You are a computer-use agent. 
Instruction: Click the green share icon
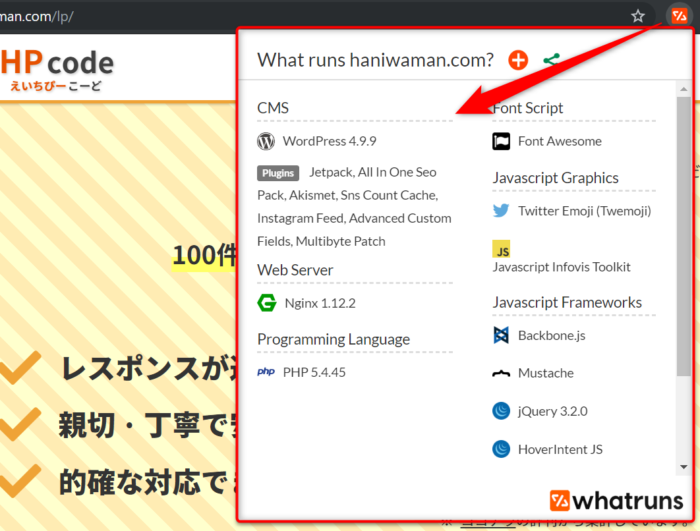point(551,60)
